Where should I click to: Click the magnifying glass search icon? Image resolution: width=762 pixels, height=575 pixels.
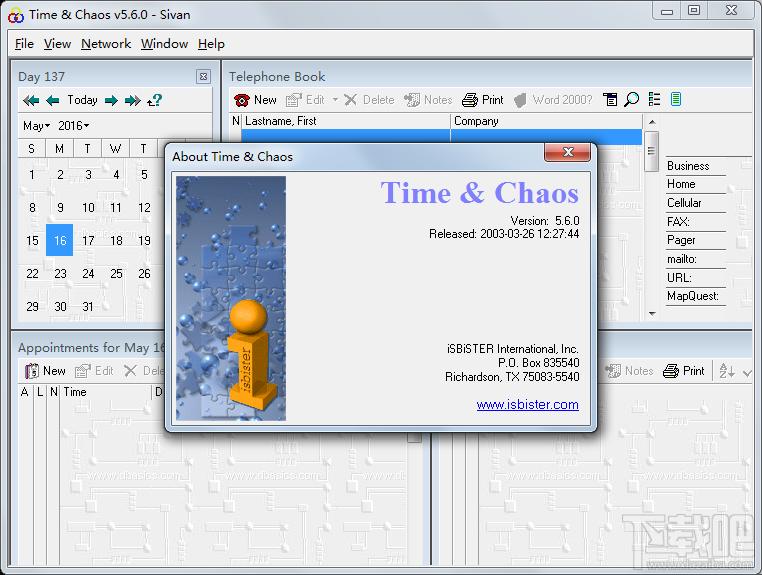click(631, 100)
